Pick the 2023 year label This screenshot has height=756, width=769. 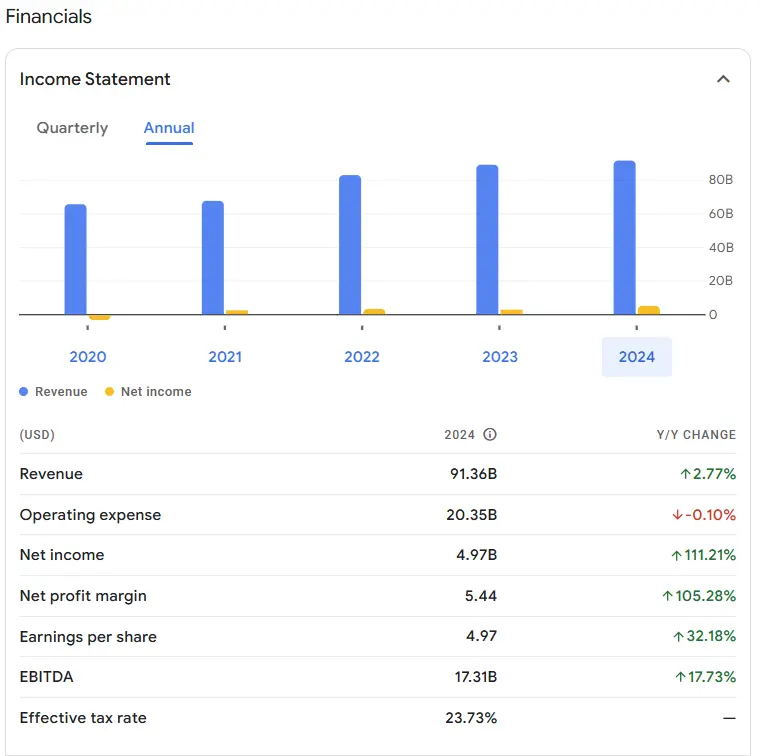(x=500, y=357)
